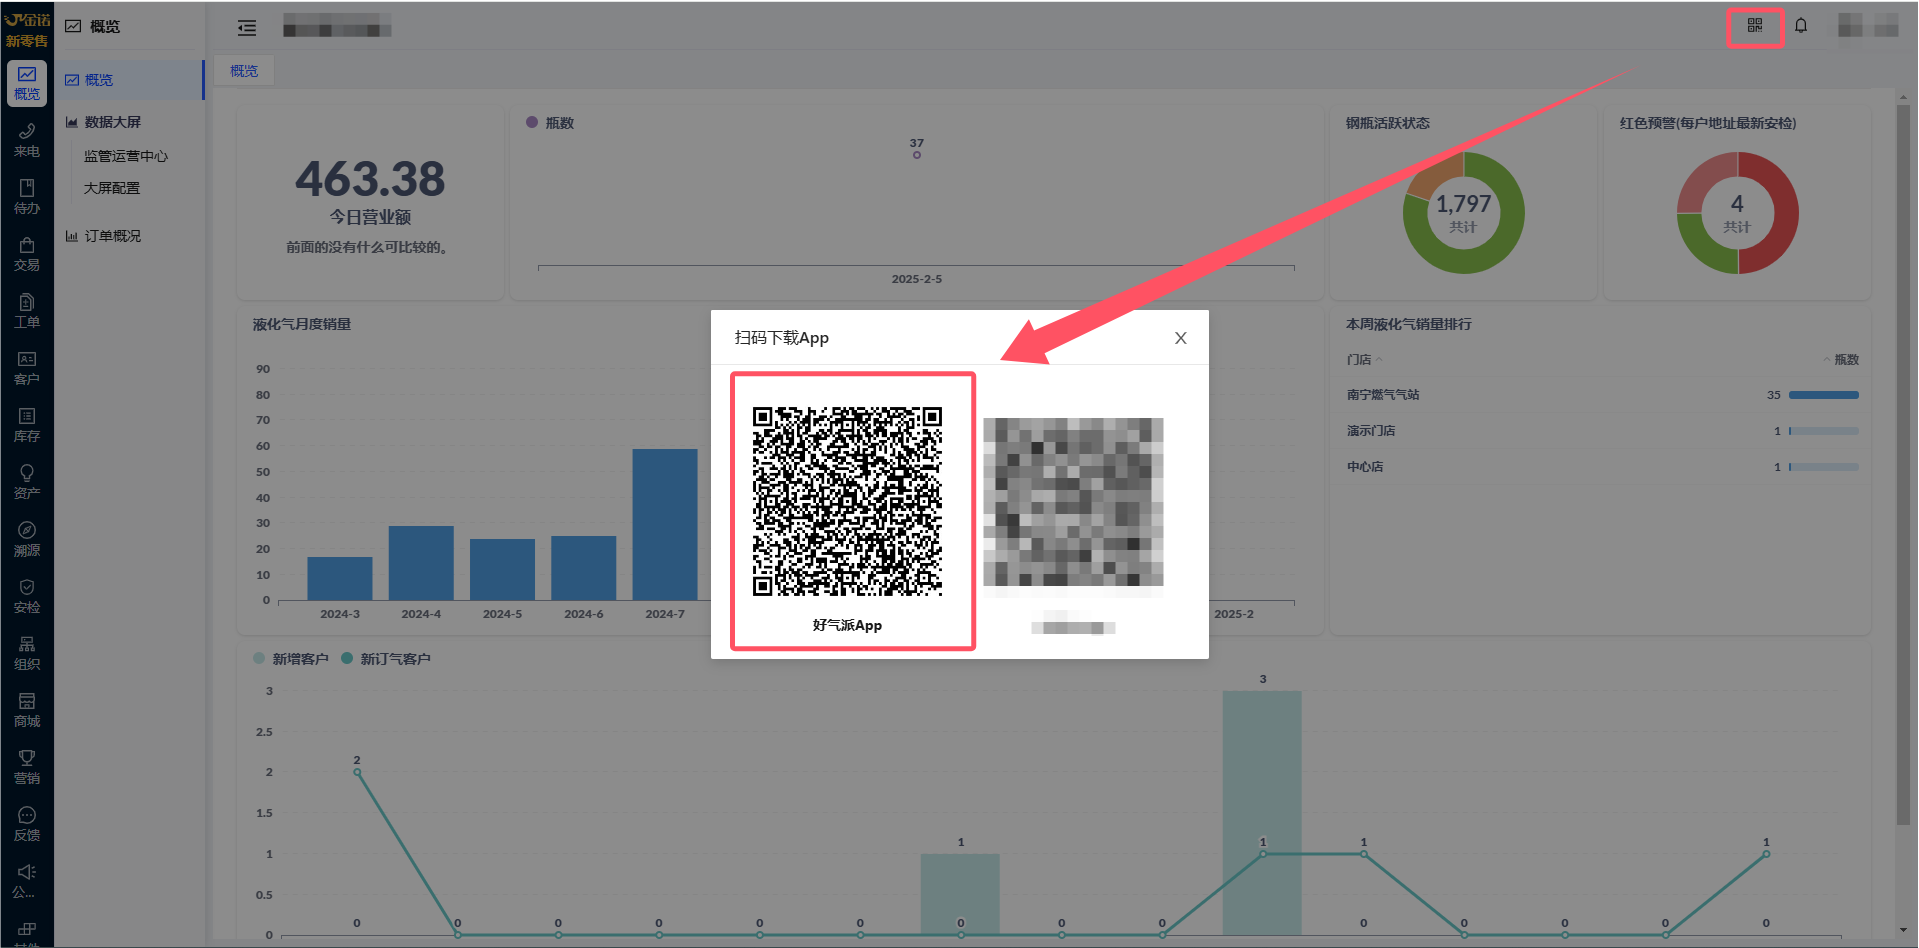Open the 反馈 chat icon
1919x948 pixels.
pos(27,824)
